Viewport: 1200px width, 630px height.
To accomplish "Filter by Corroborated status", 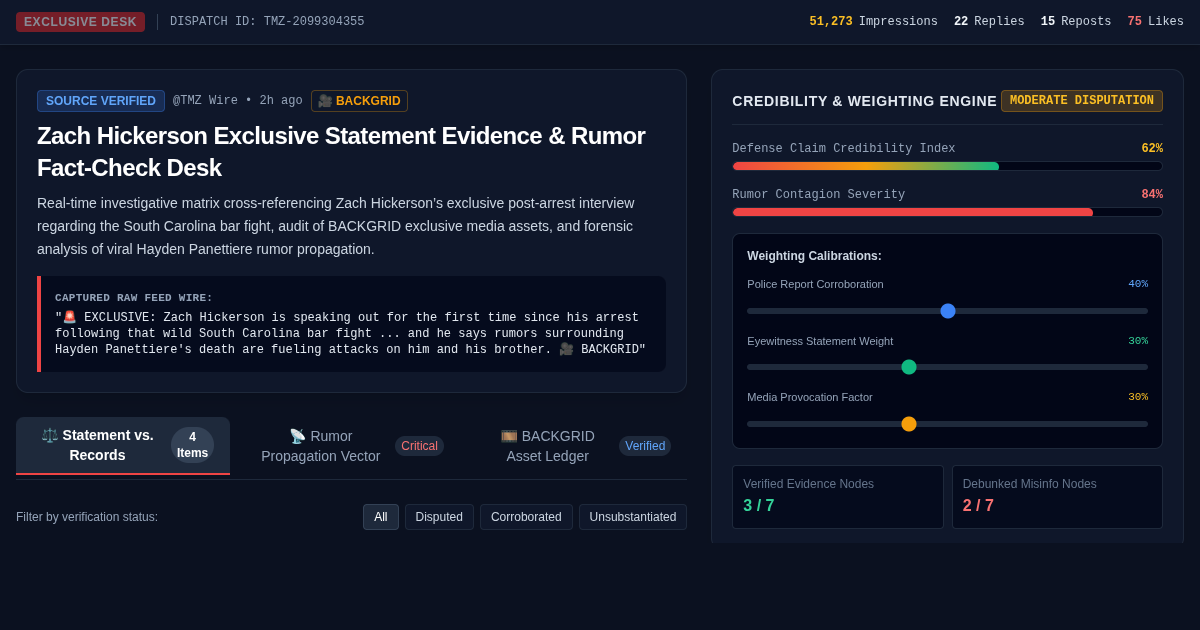I will [526, 517].
